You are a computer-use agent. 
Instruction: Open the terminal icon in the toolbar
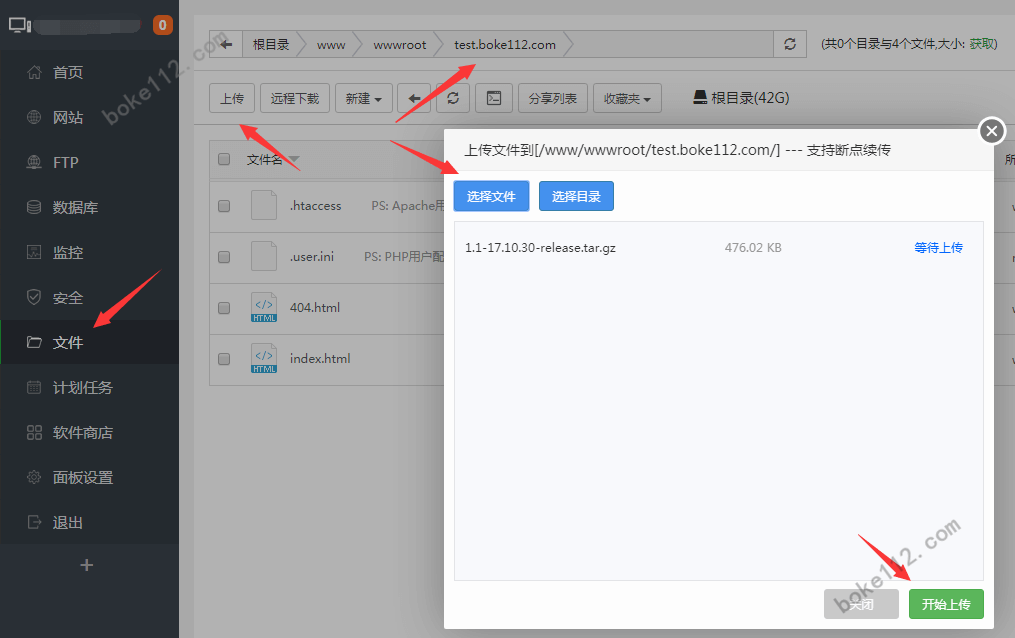492,97
